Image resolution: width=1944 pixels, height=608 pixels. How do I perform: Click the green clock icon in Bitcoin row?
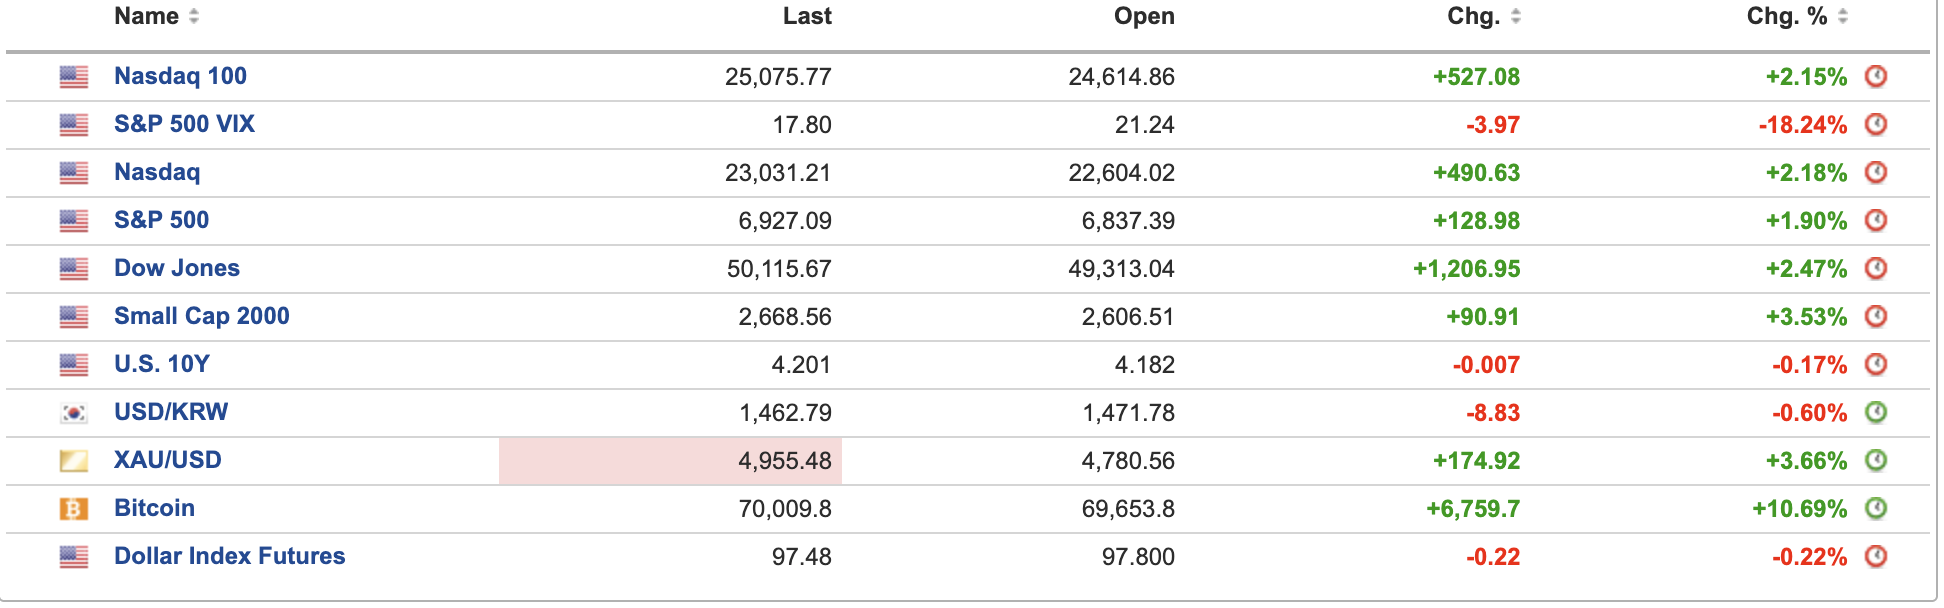coord(1876,509)
